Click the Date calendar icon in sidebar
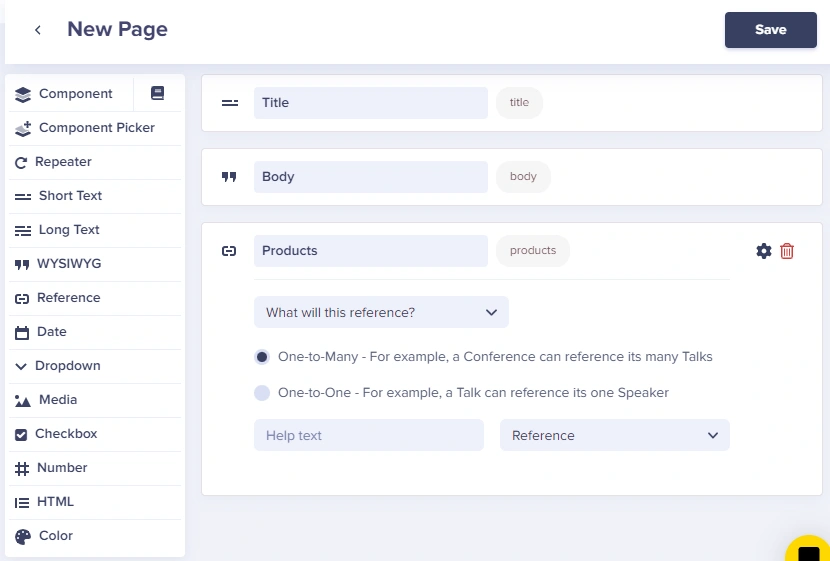830x561 pixels. [x=22, y=332]
